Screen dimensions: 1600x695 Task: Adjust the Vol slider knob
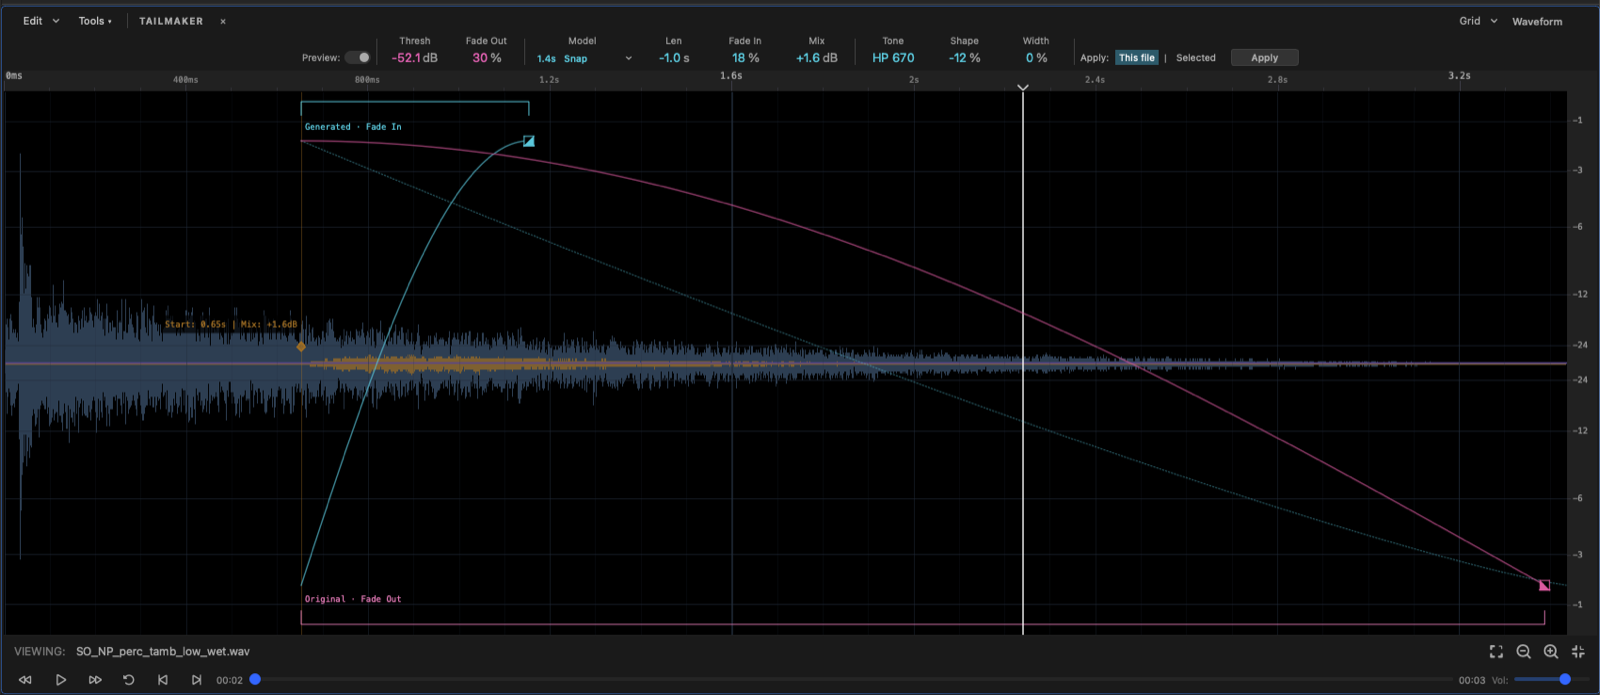click(1565, 679)
